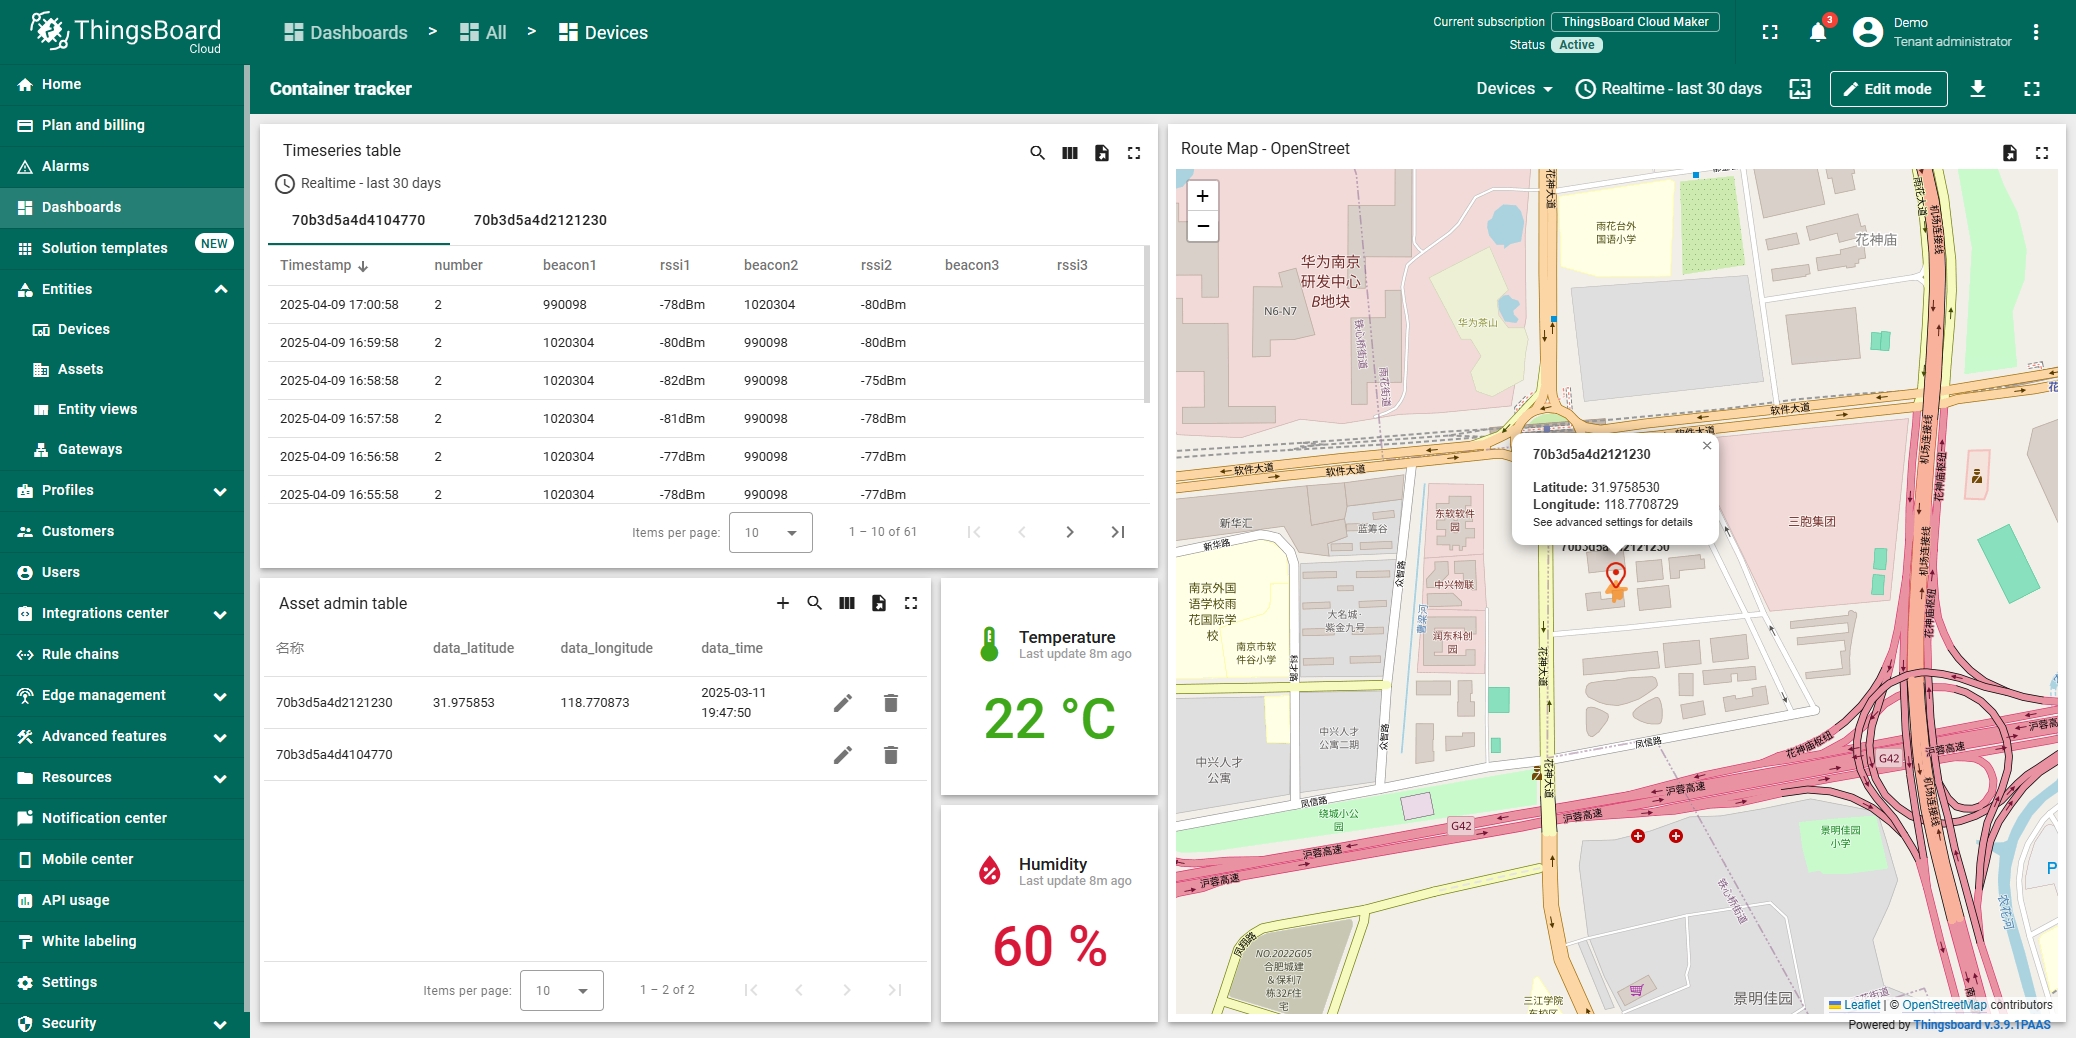This screenshot has width=2076, height=1038.
Task: Switch to the 70b3d5a4d2121230 tab
Action: tap(540, 220)
